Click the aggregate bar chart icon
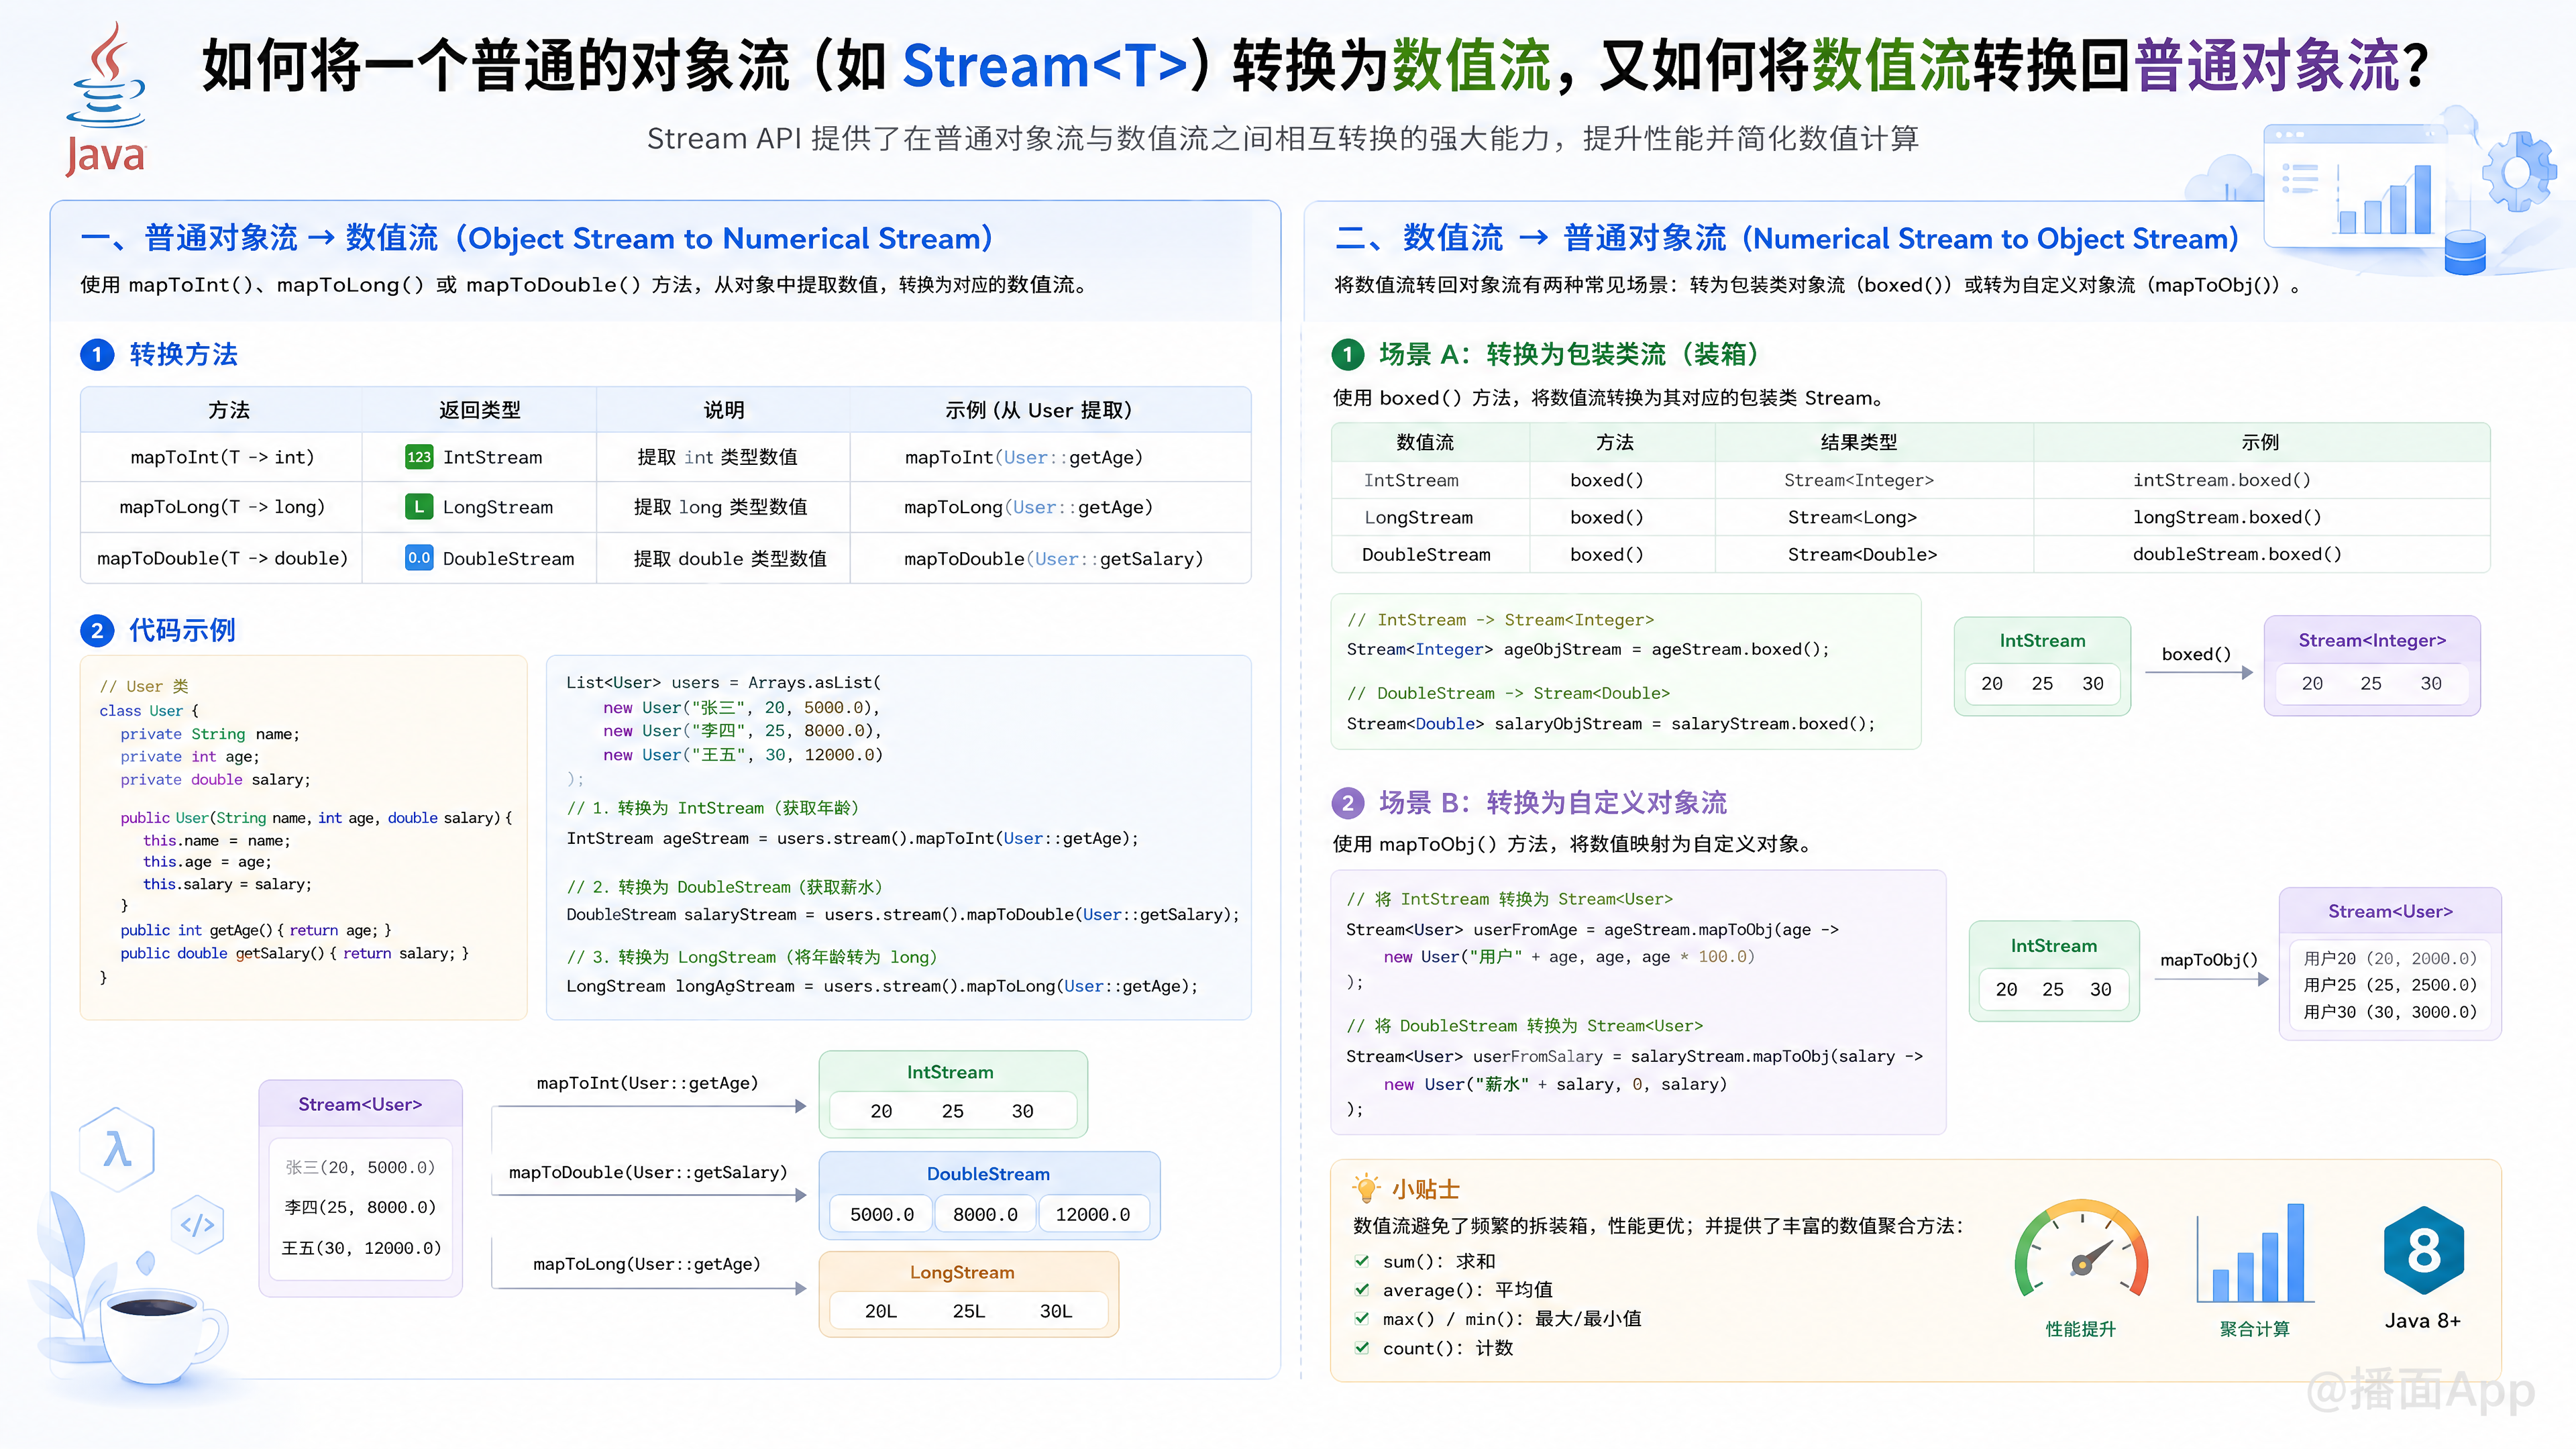Viewport: 2576px width, 1449px height. pos(2255,1252)
